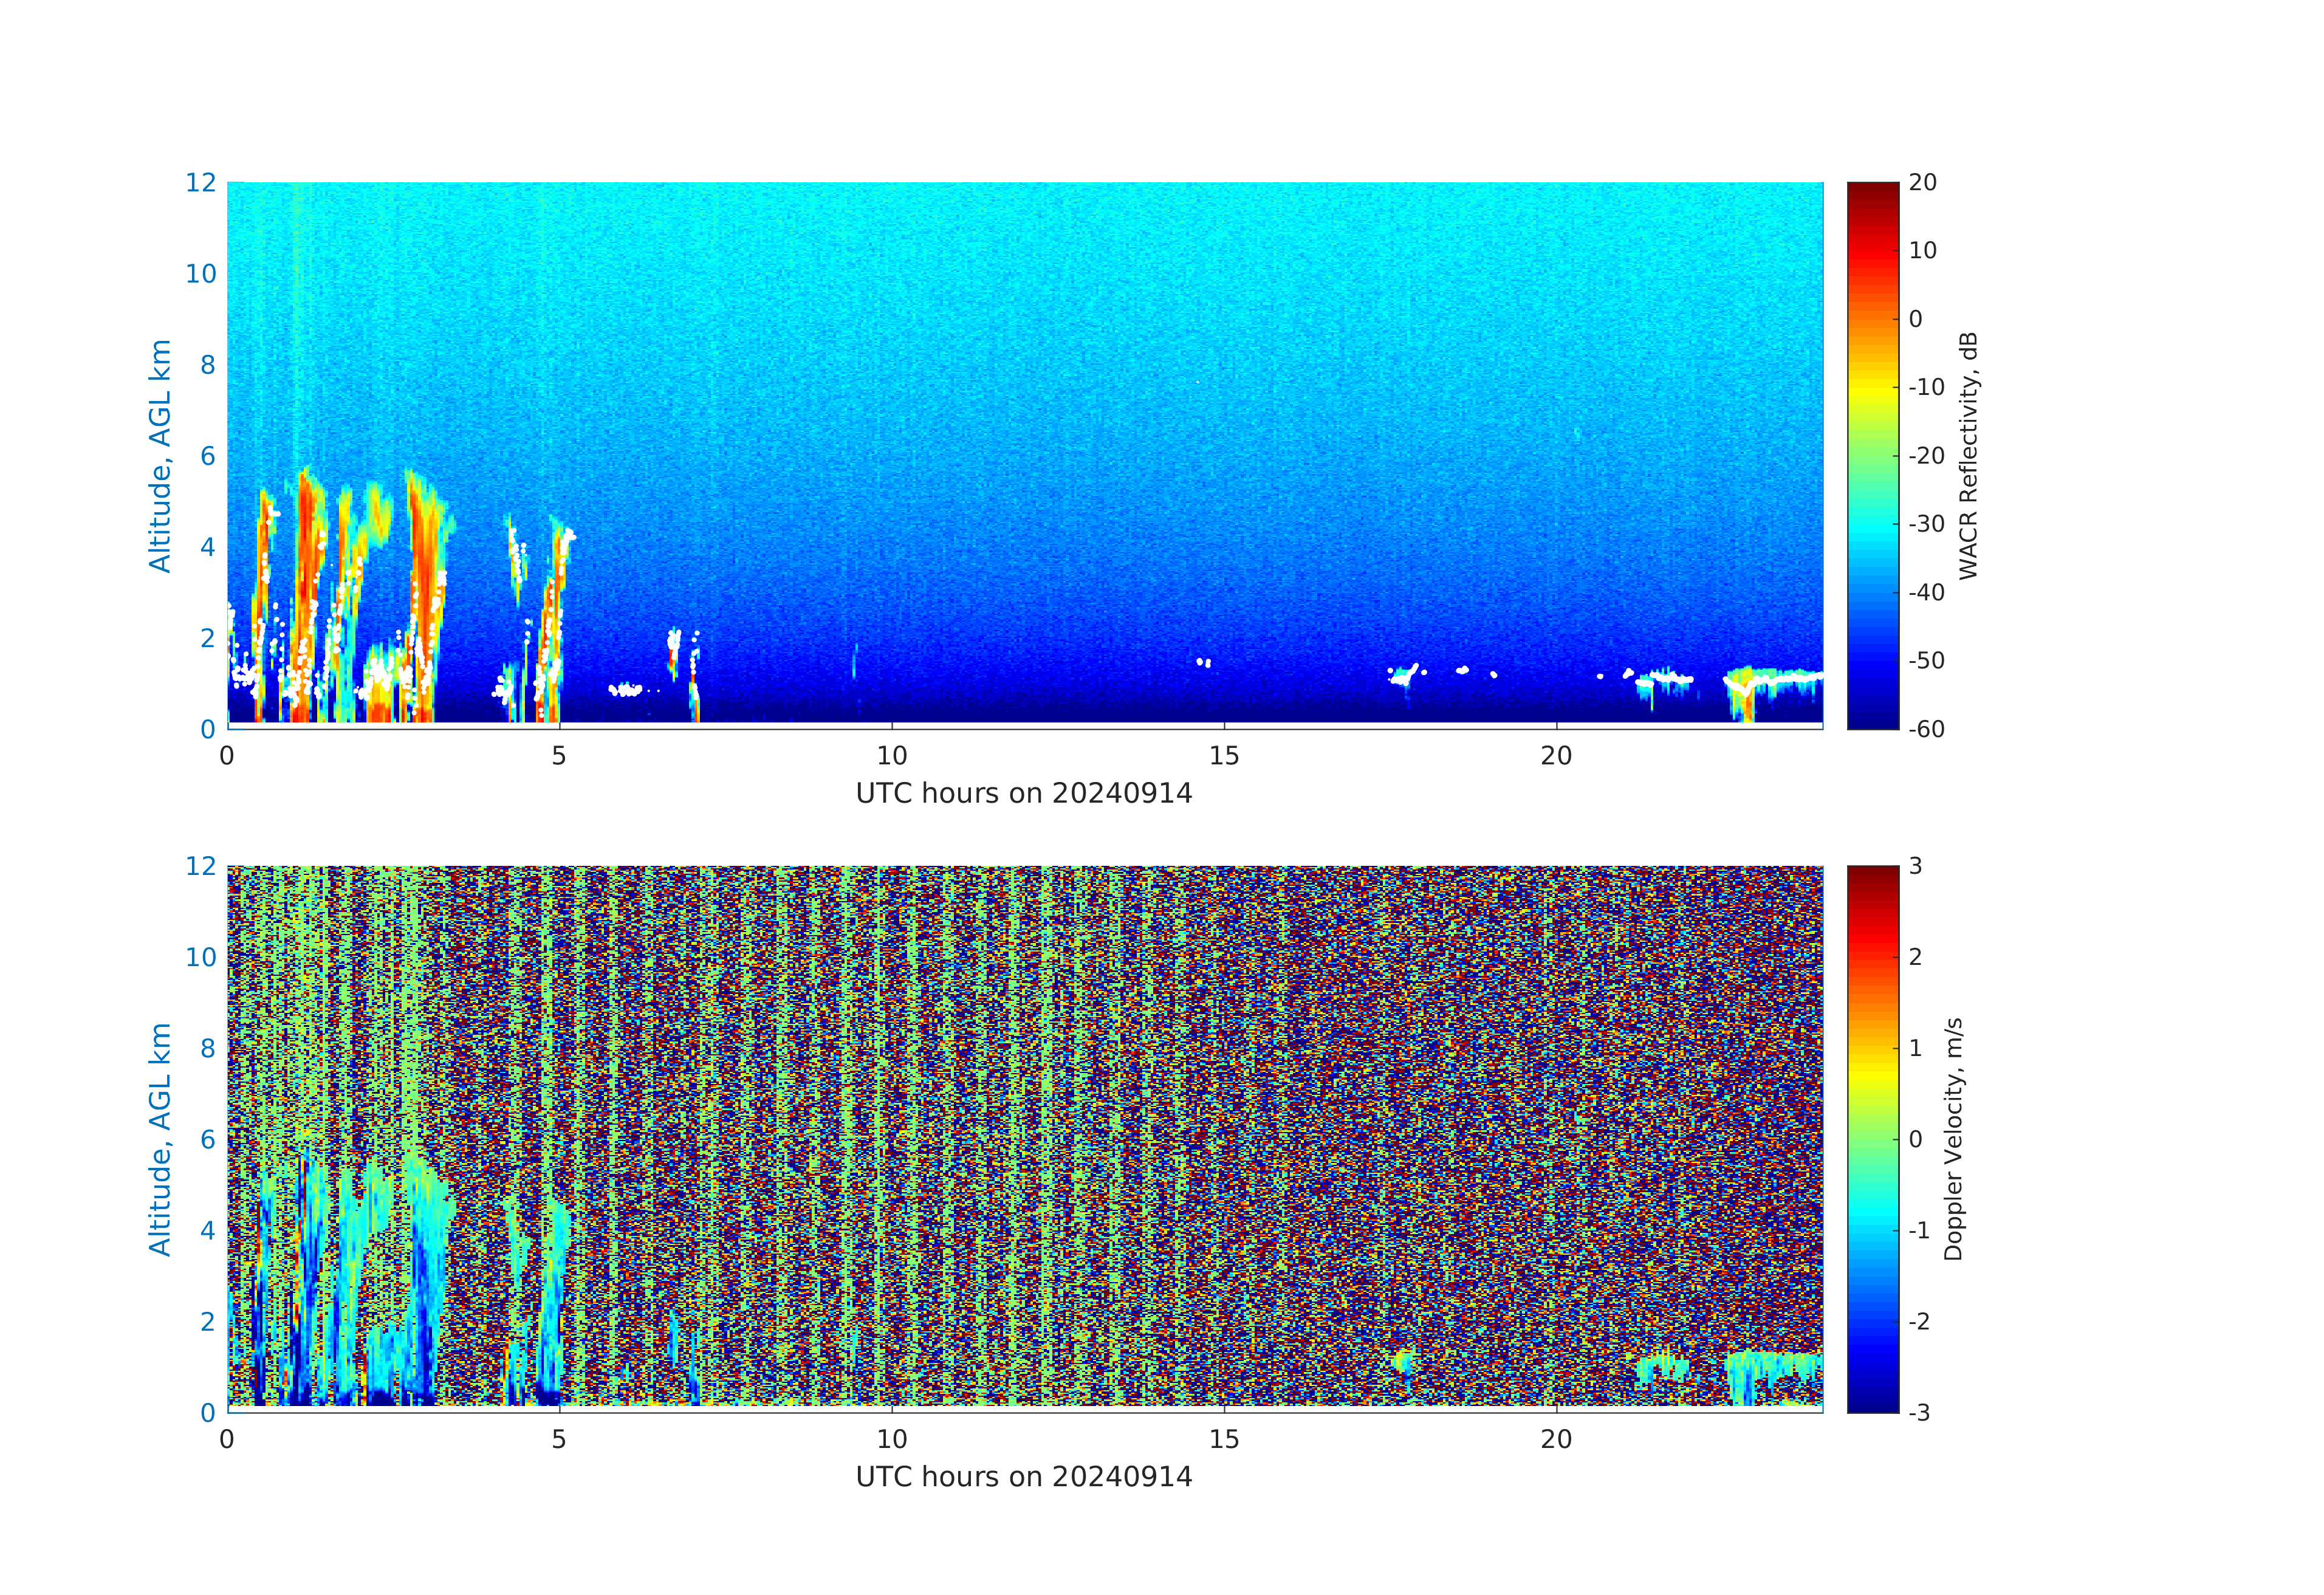Click x-axis tick 10 under reflectivity plot
The image size is (2324, 1595).
point(892,756)
